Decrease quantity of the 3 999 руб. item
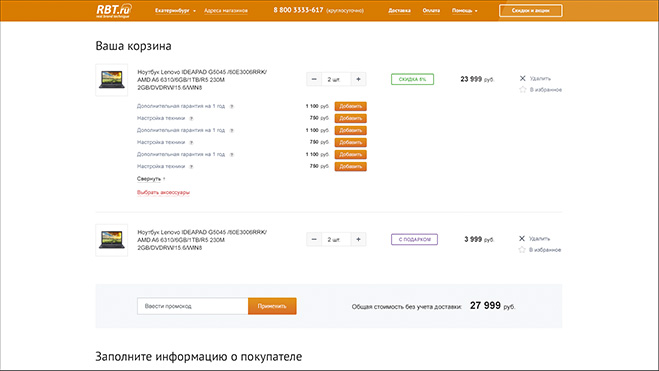 (314, 239)
